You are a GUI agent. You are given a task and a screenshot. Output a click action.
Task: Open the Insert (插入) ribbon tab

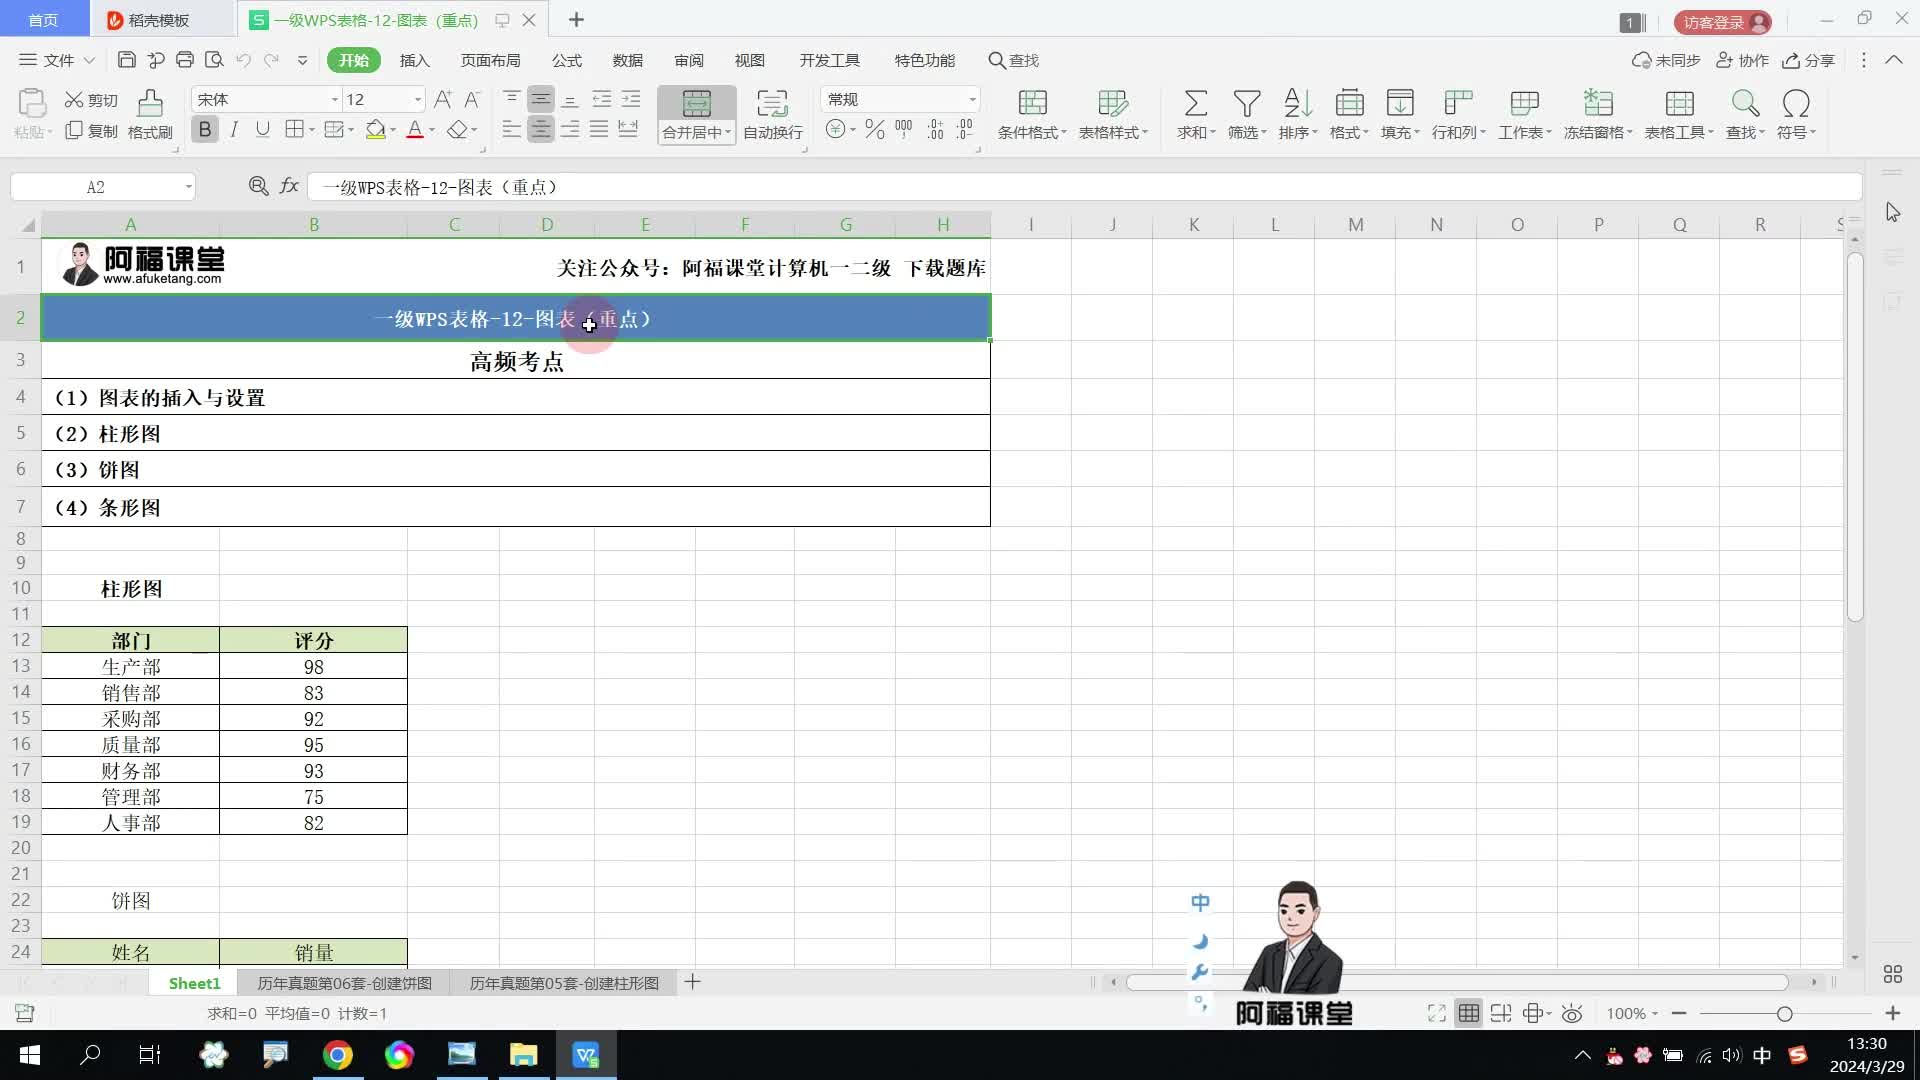point(414,61)
